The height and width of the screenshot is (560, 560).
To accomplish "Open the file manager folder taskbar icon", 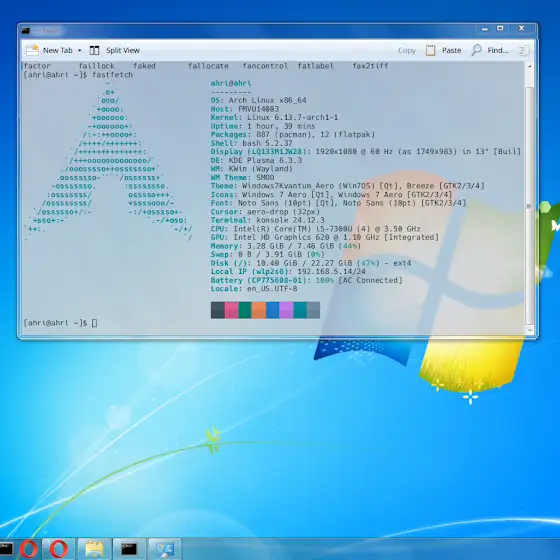I will tap(94, 549).
